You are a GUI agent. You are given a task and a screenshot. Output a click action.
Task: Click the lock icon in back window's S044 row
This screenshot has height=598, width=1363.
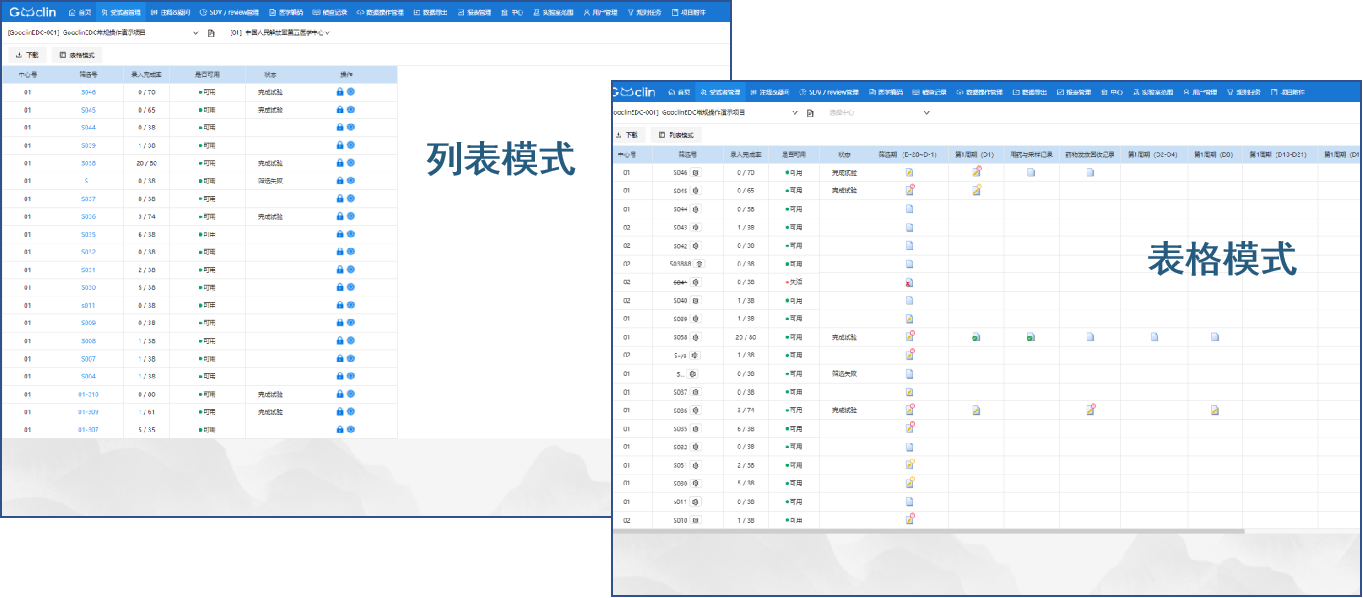(x=340, y=128)
